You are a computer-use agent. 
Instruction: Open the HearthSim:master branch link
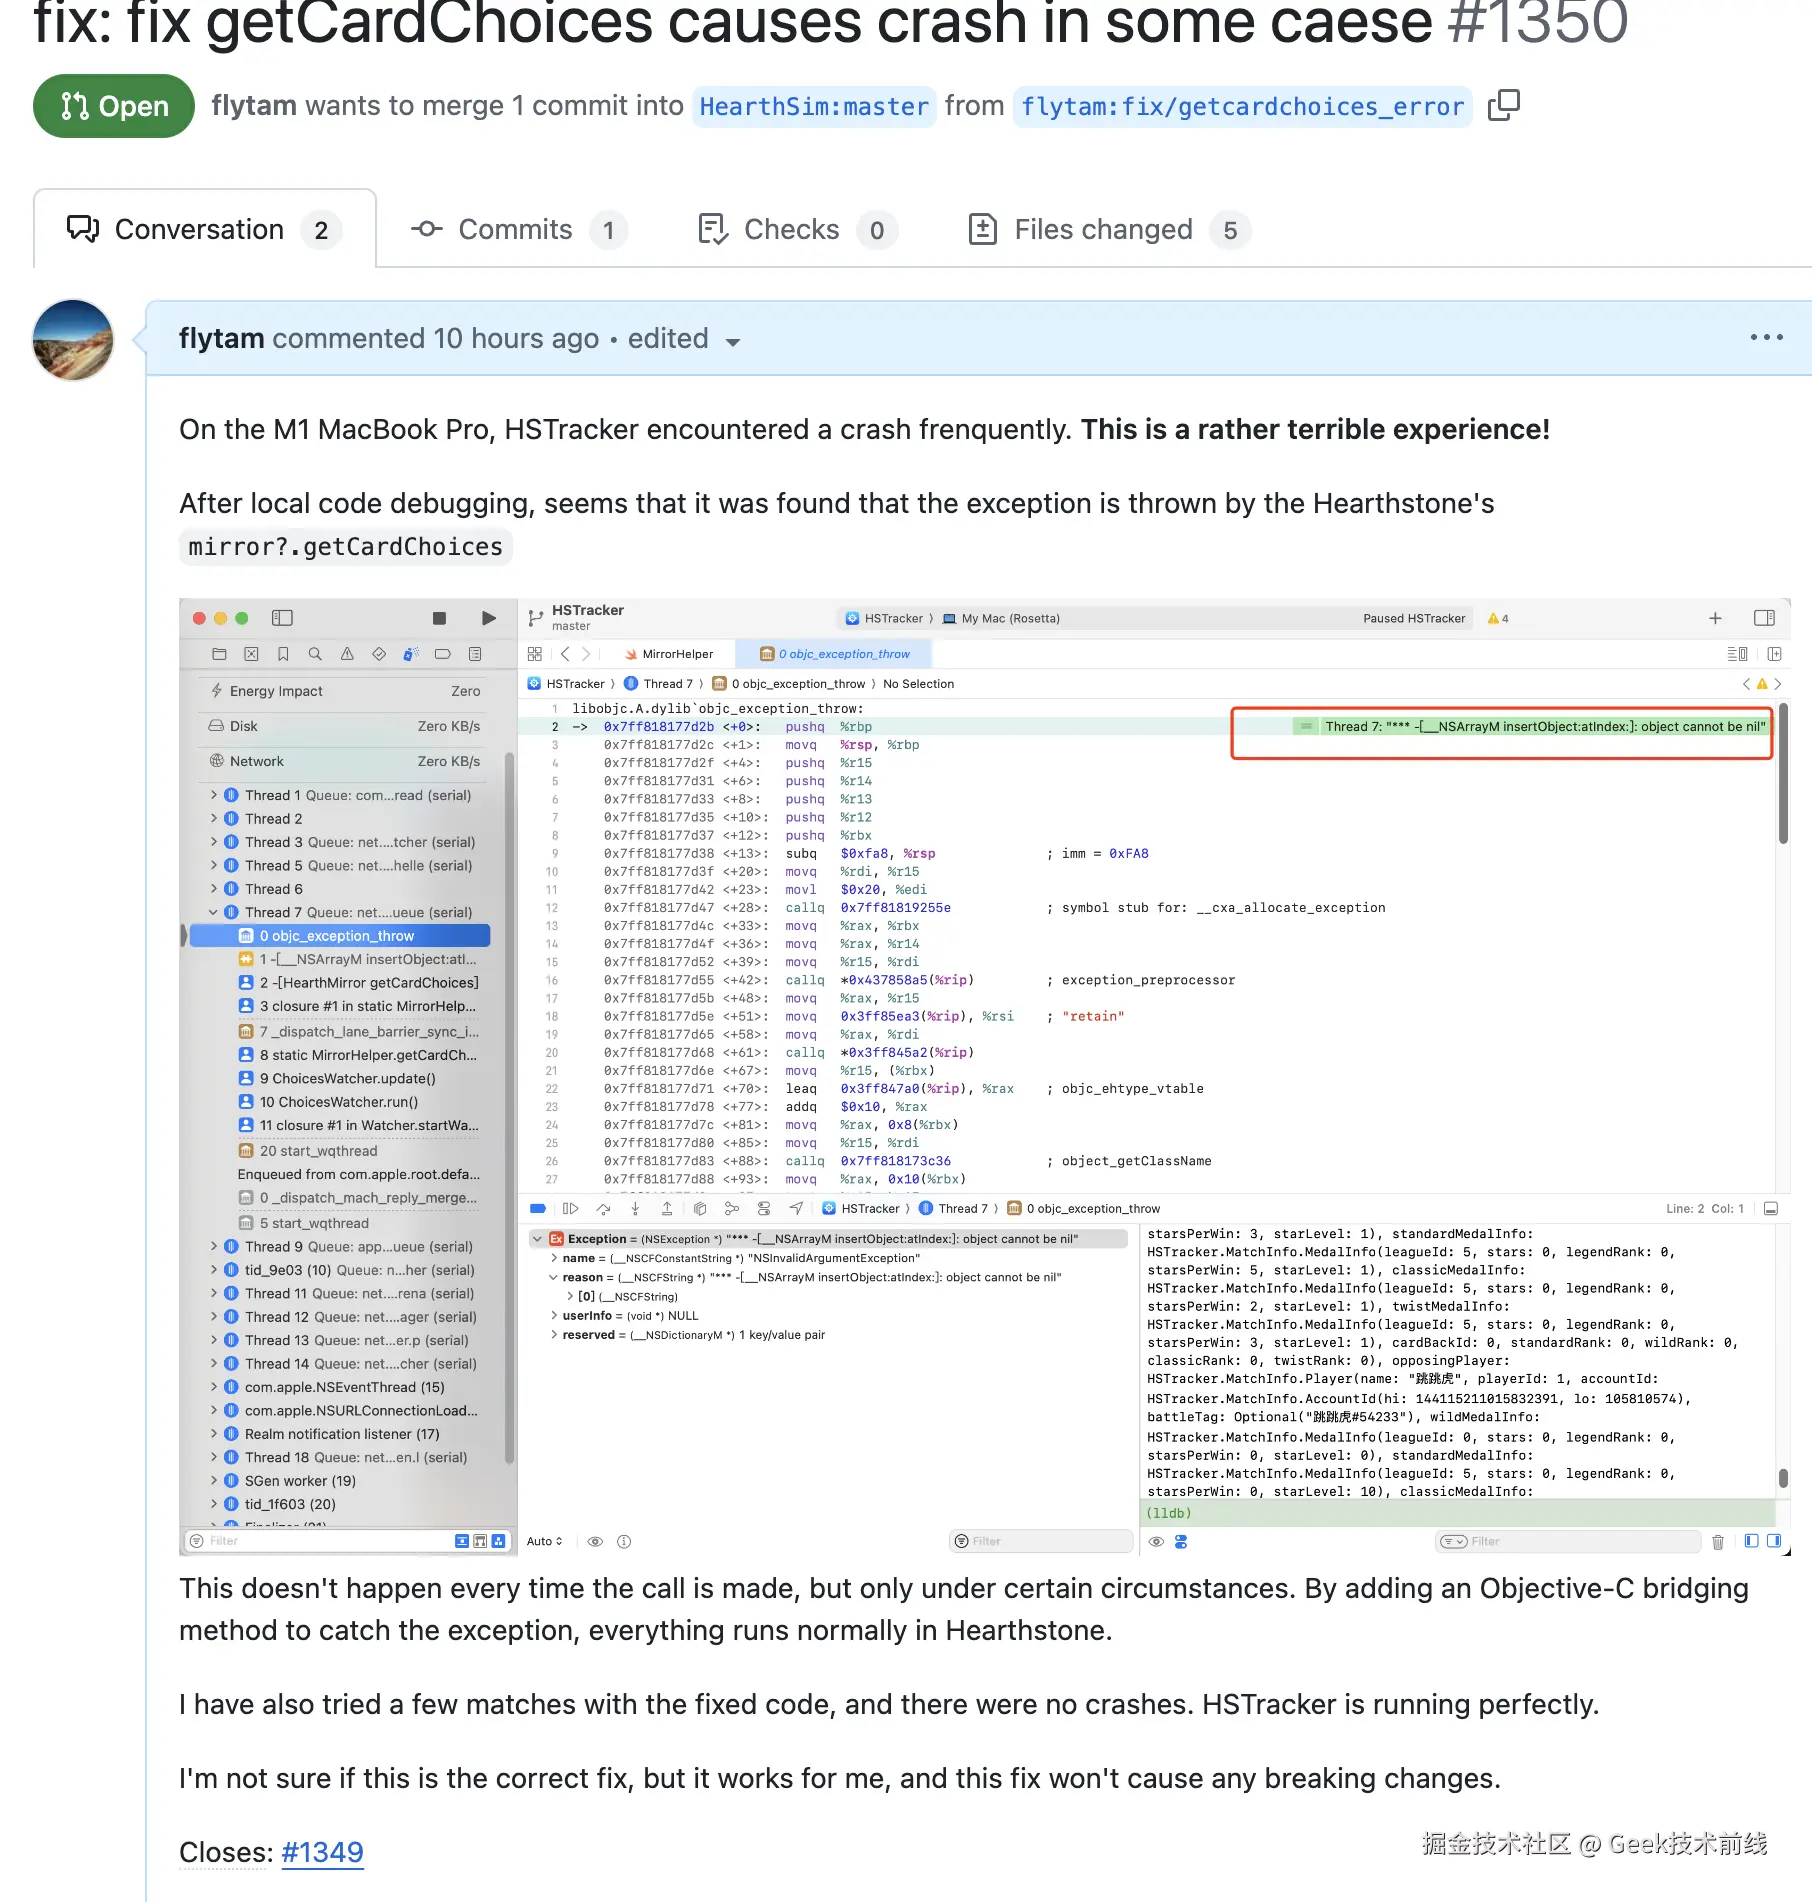click(x=814, y=106)
